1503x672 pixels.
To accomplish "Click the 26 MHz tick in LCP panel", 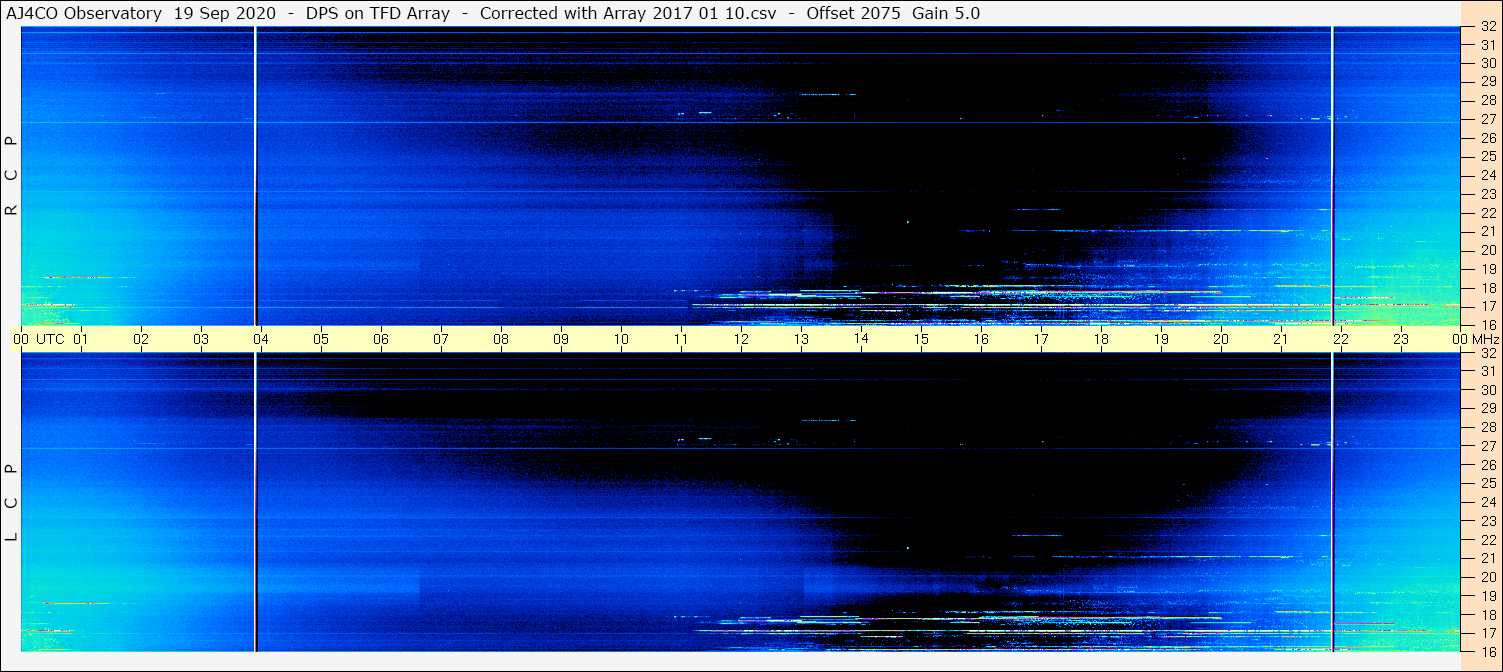I will (x=1488, y=465).
